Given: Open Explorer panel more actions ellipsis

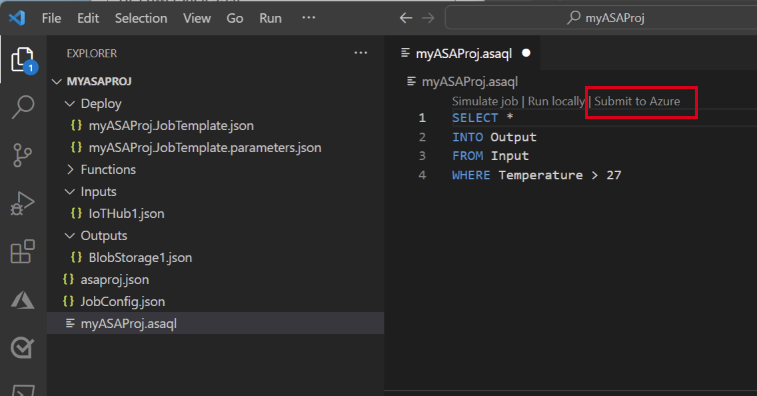Looking at the screenshot, I should coord(361,53).
